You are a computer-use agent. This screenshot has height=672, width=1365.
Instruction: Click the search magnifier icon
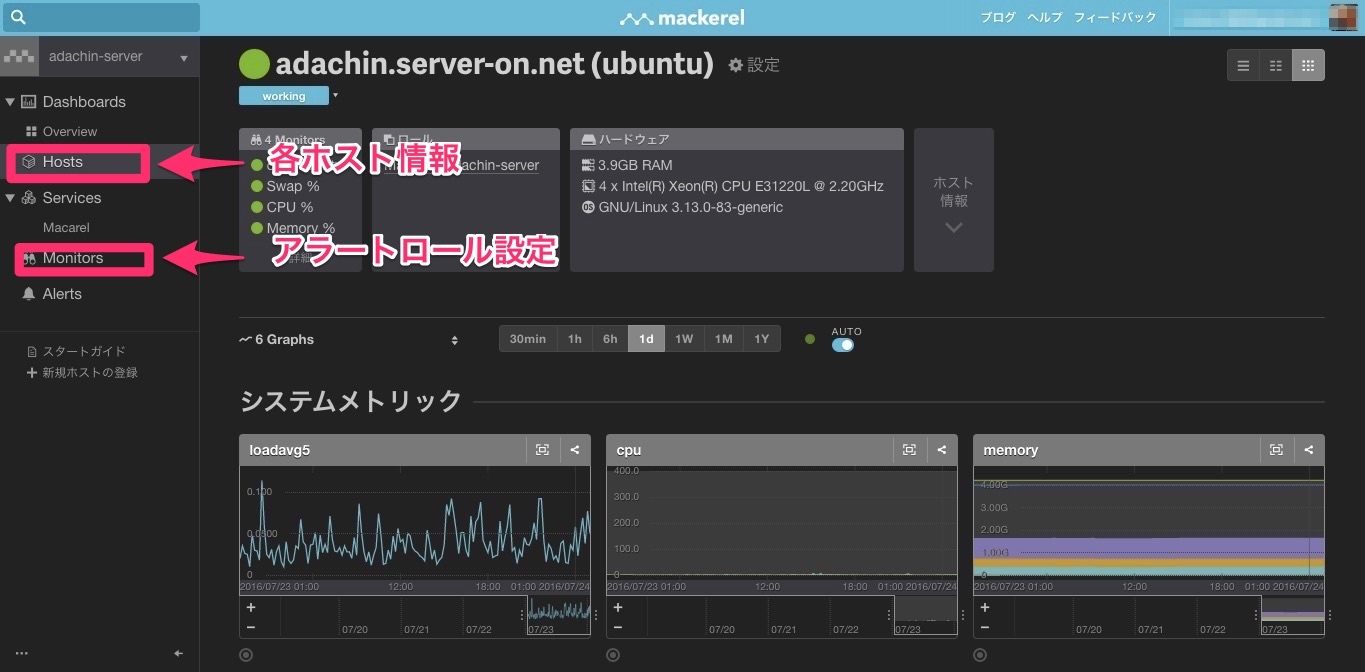click(x=18, y=17)
